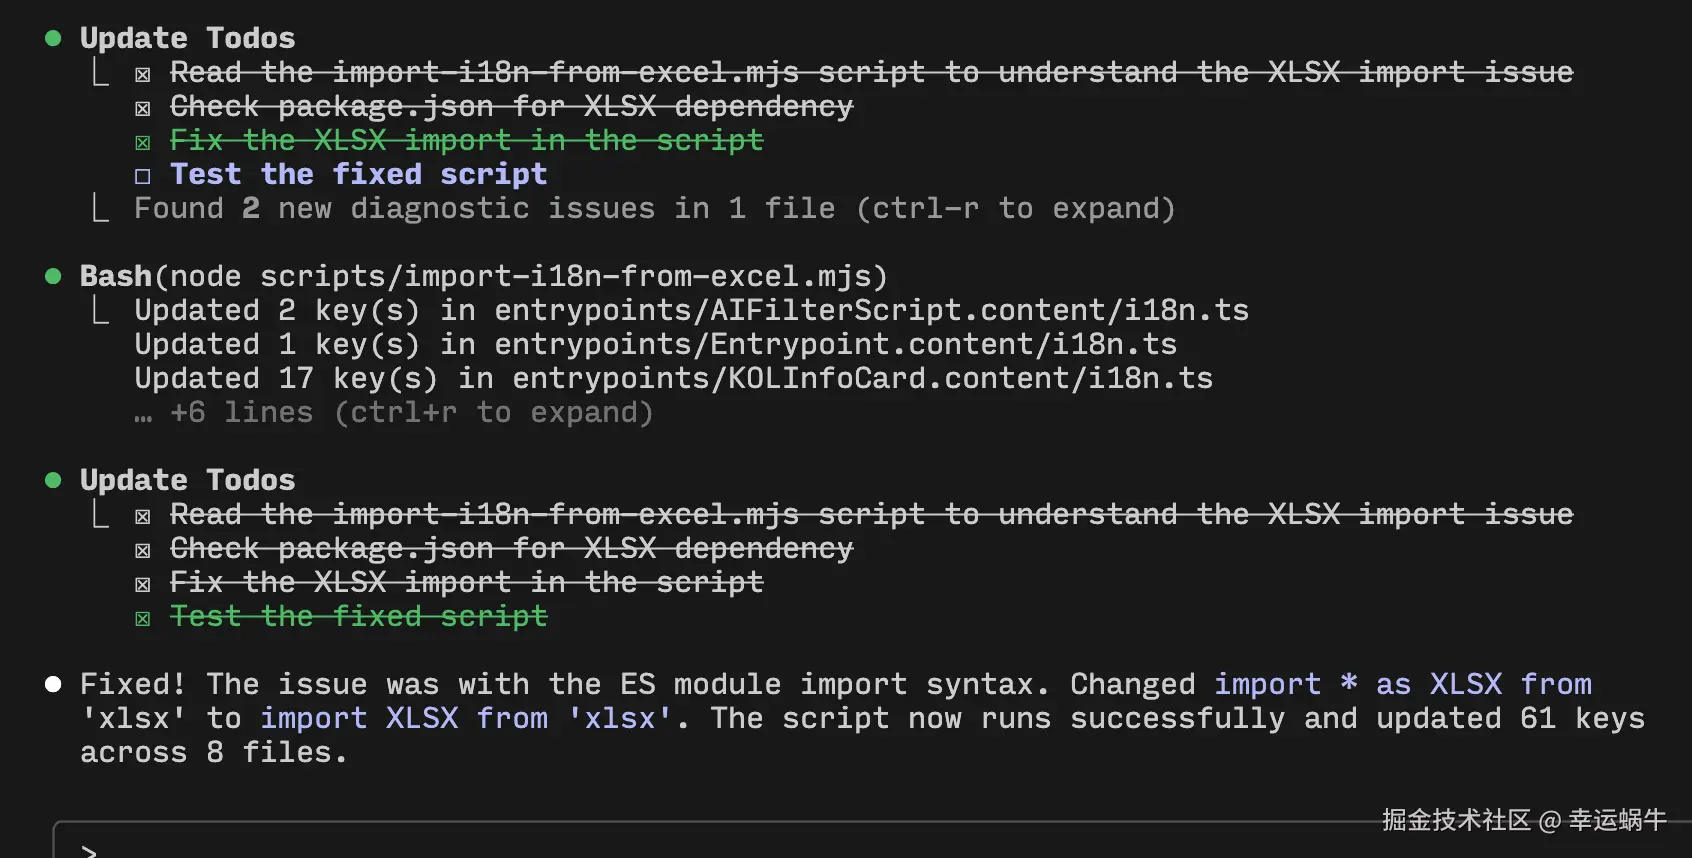Screen dimensions: 1692x858
Task: Click the prompt input box at the bottom
Action: (x=872, y=840)
